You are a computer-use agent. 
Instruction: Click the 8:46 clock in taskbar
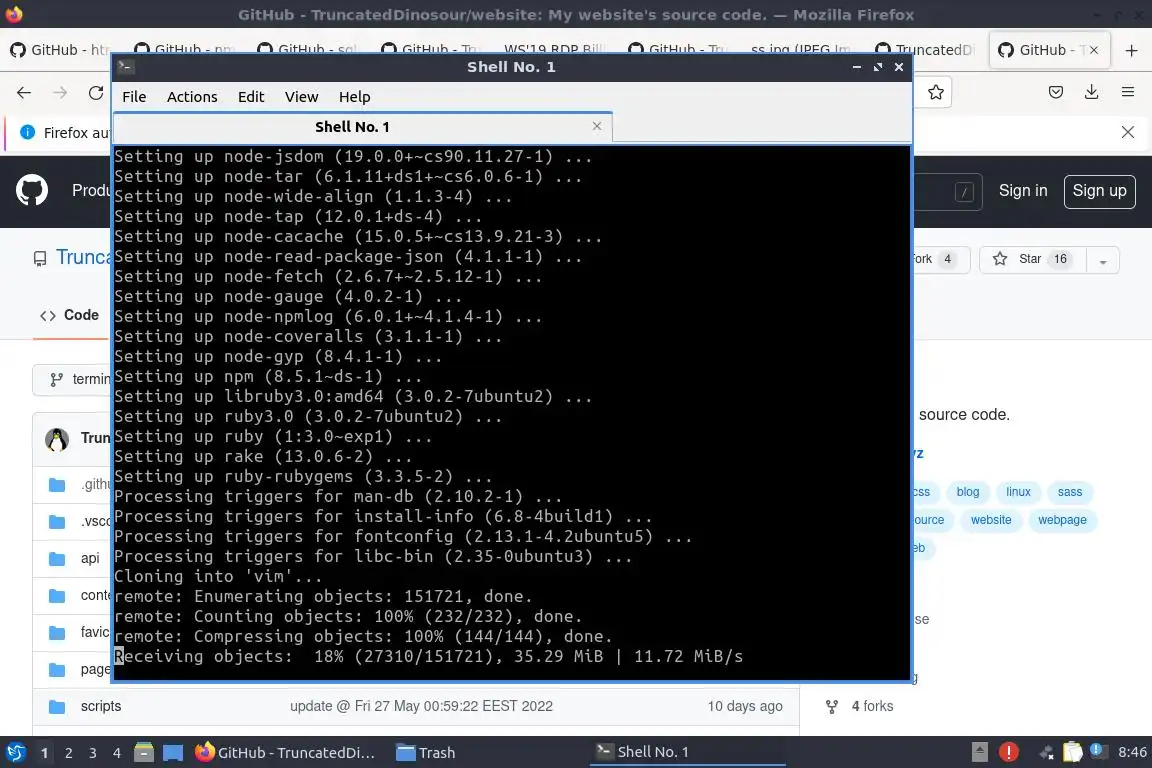click(x=1131, y=752)
